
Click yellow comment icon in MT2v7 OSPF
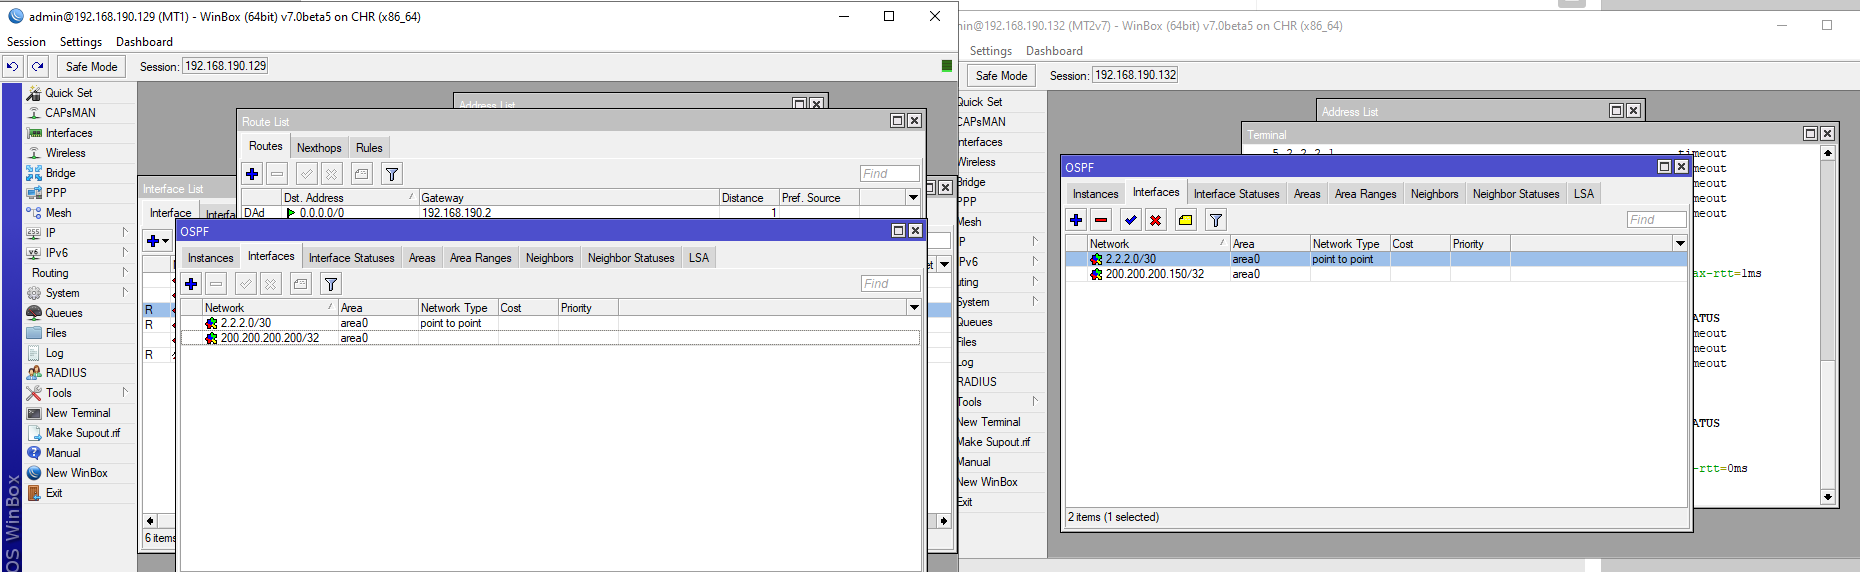[x=1186, y=219]
